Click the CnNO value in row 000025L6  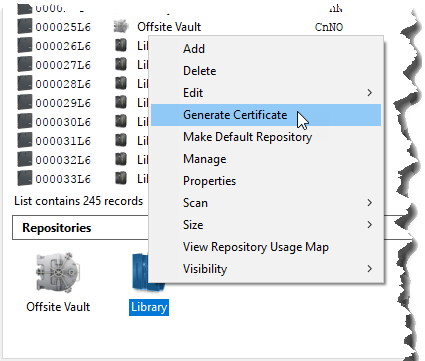click(329, 27)
